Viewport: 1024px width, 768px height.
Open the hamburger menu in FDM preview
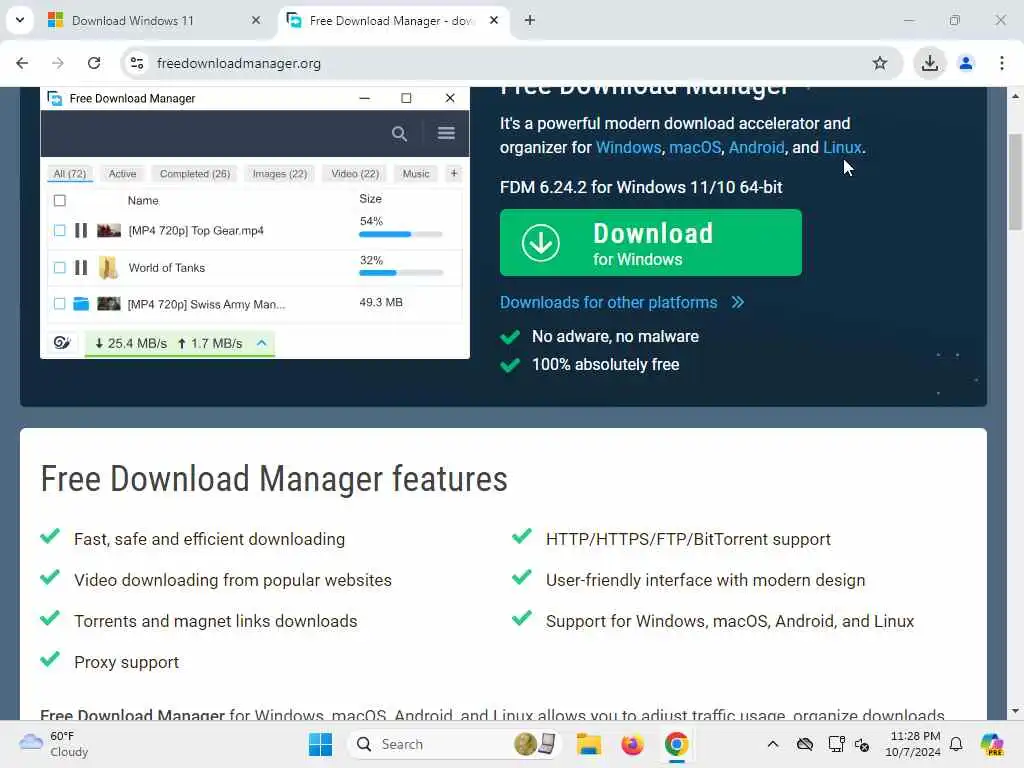(x=446, y=133)
